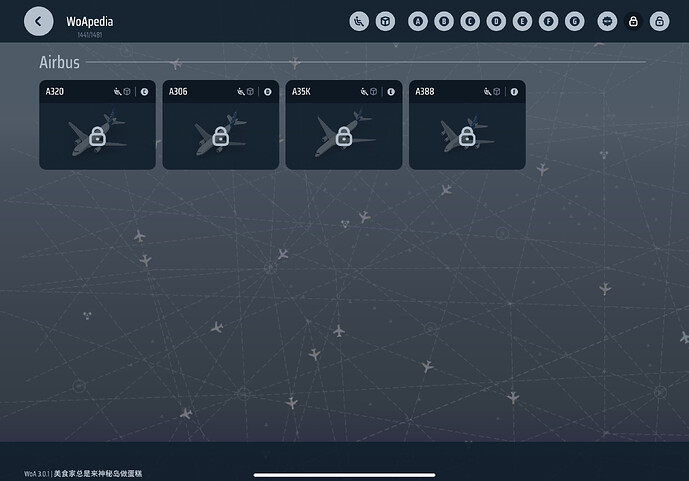
Task: Open the locked A320 card
Action: pyautogui.click(x=98, y=125)
